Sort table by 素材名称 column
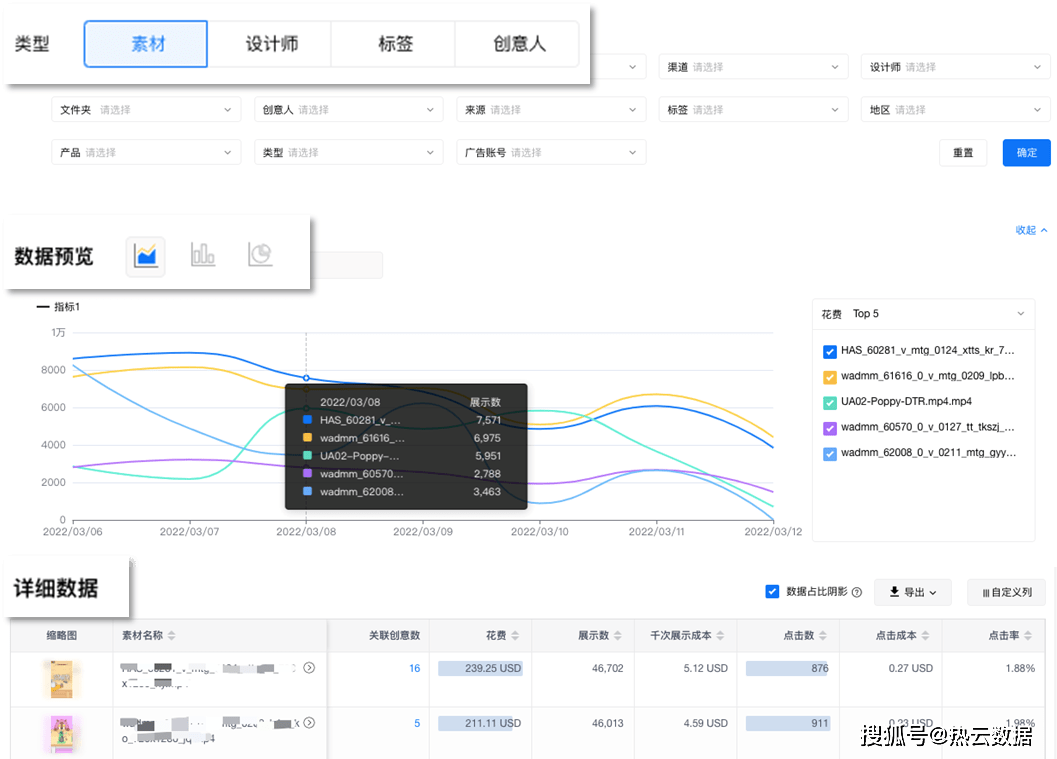1057x759 pixels. tap(172, 635)
